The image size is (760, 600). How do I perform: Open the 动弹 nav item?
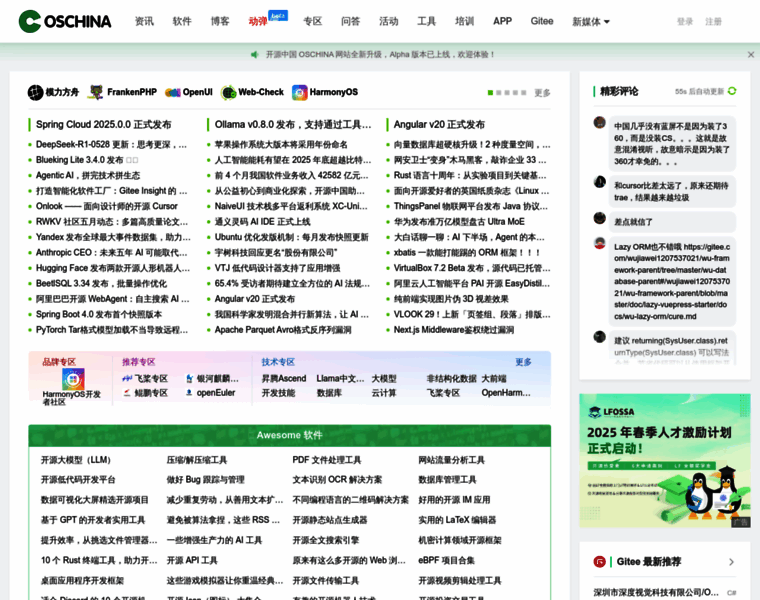click(x=258, y=22)
